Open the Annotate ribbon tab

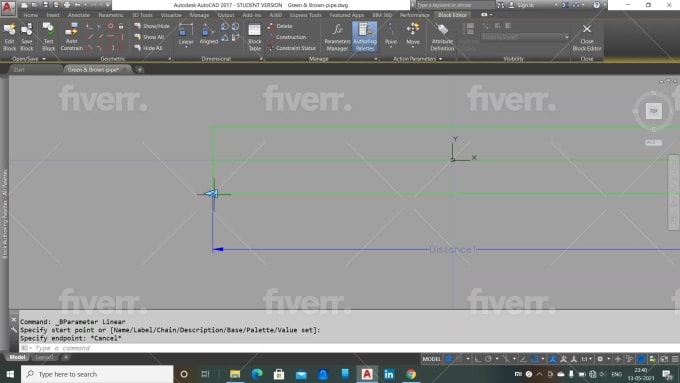click(x=78, y=15)
